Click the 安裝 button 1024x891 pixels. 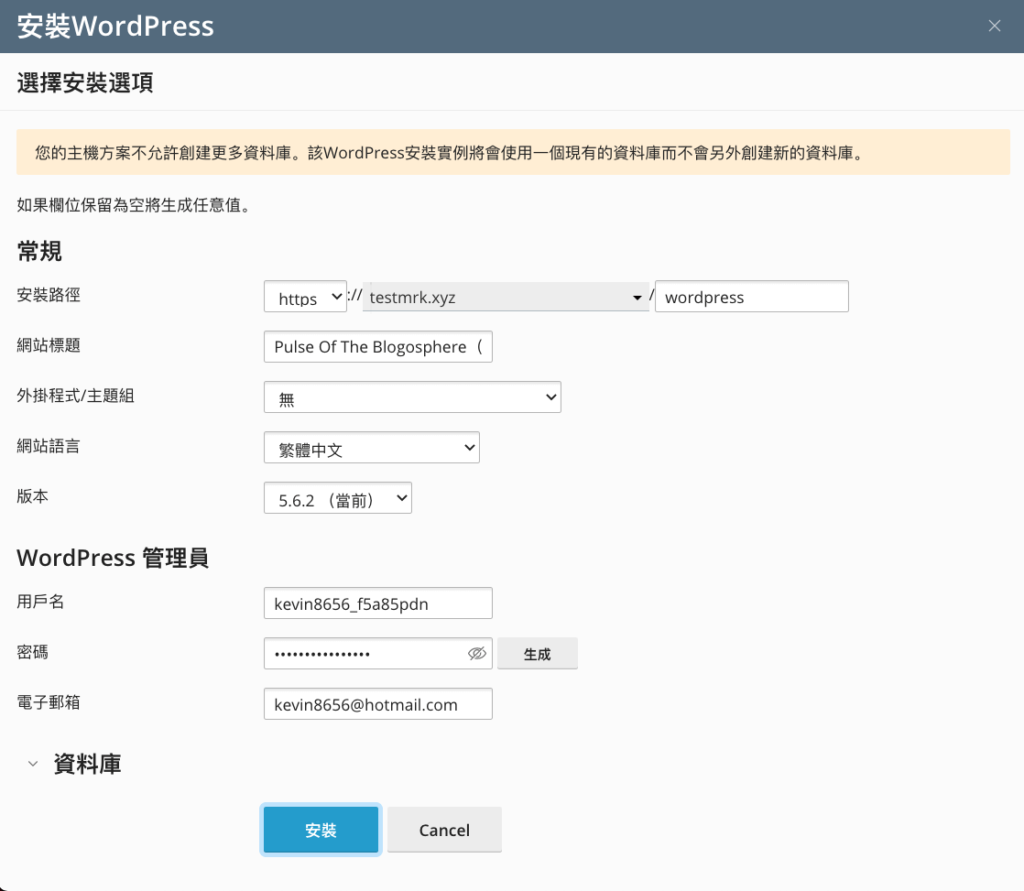coord(321,830)
